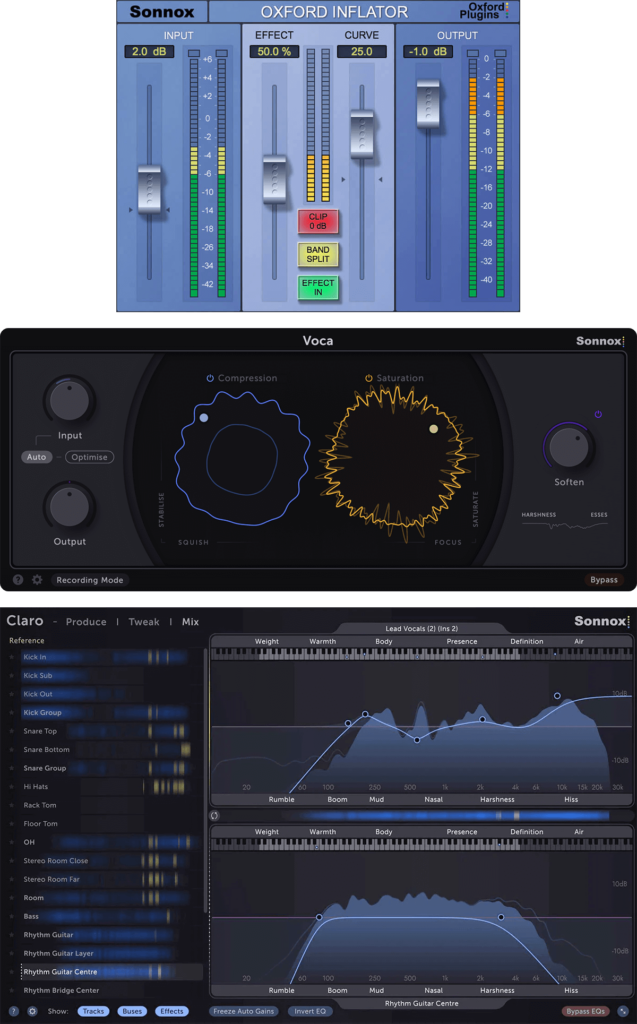The height and width of the screenshot is (1024, 637).
Task: Open the Voca settings gear icon
Action: click(x=37, y=579)
